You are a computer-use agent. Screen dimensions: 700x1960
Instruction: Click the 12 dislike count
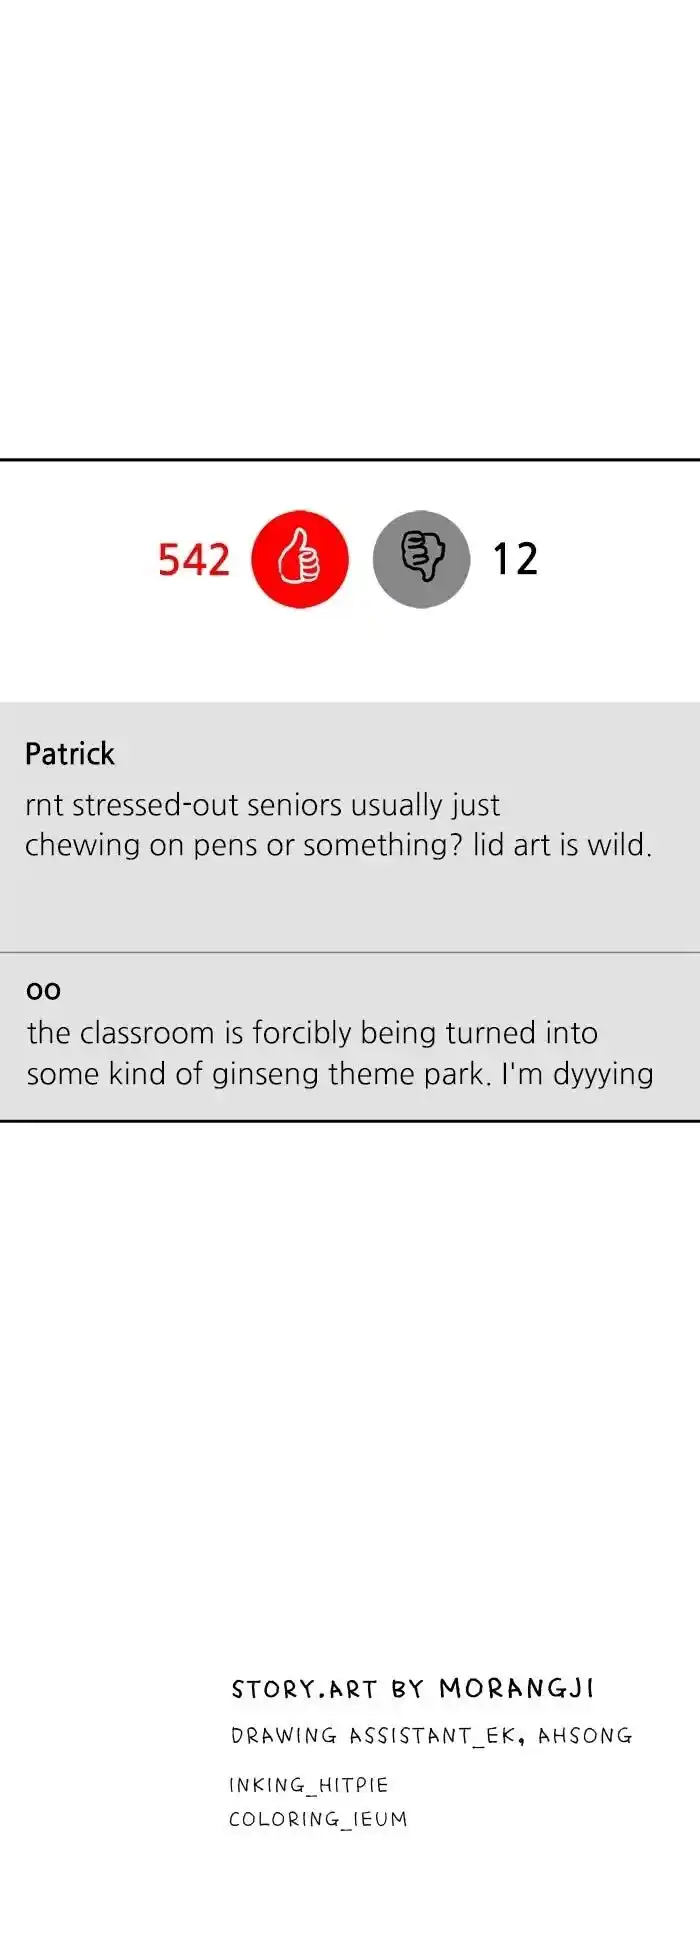point(515,560)
